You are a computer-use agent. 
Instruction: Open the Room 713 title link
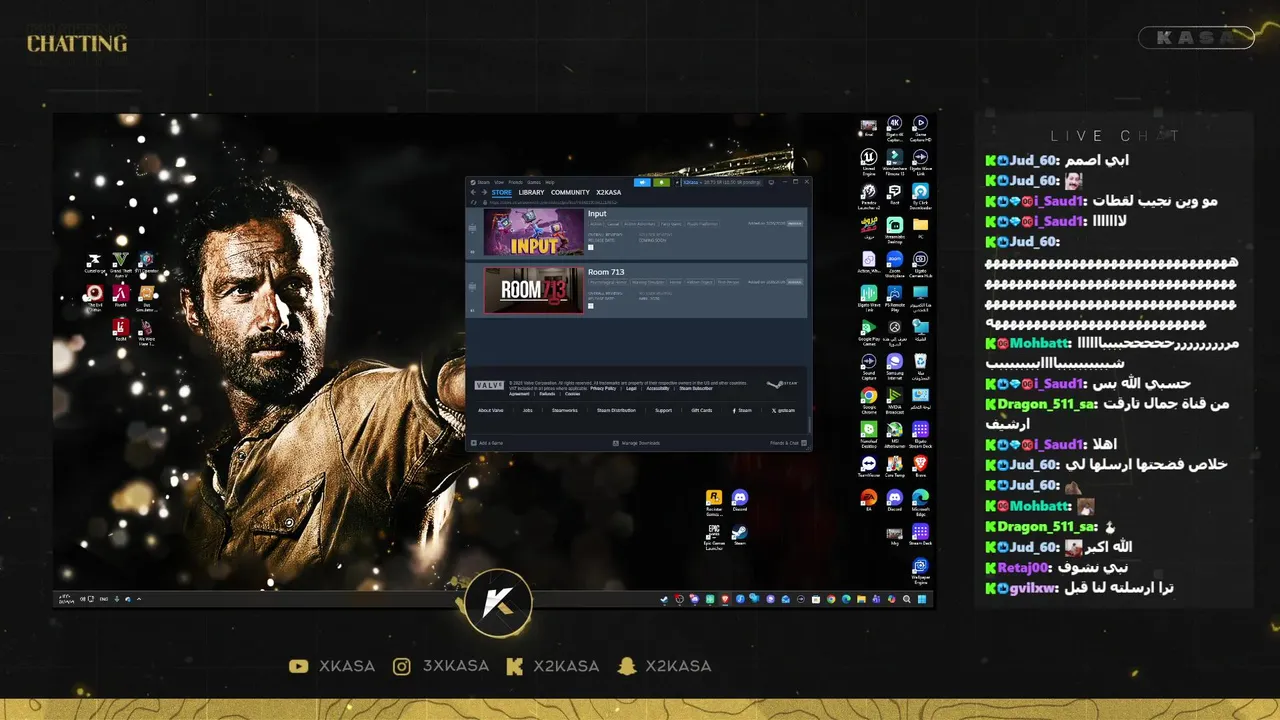[606, 272]
